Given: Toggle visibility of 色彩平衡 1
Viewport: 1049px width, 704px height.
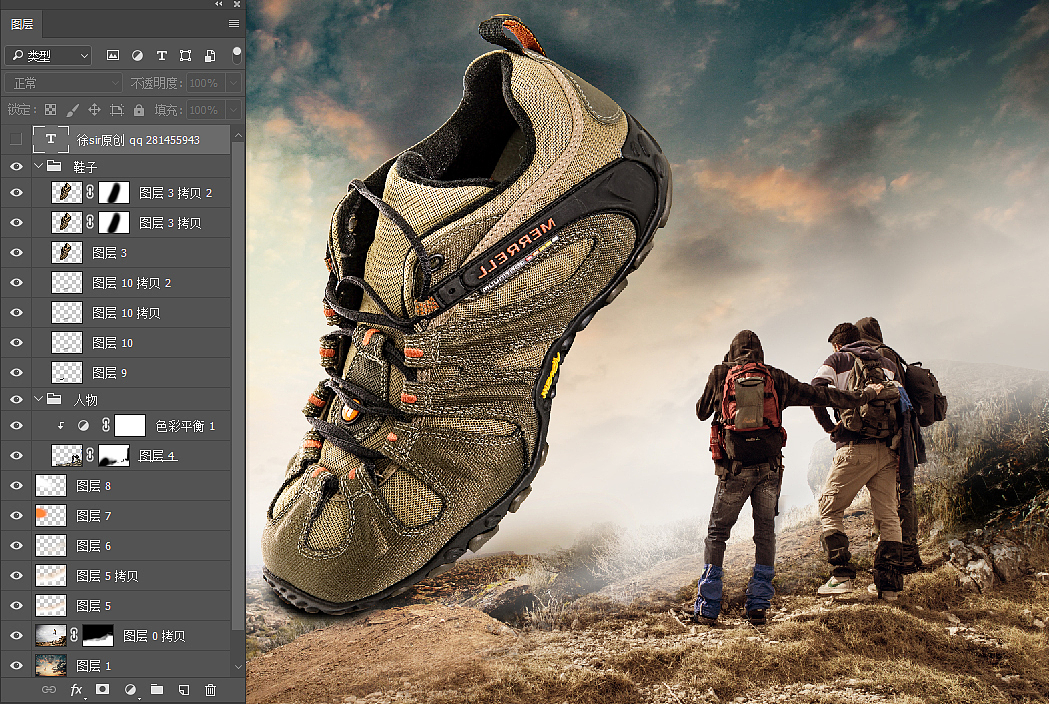Looking at the screenshot, I should point(16,426).
